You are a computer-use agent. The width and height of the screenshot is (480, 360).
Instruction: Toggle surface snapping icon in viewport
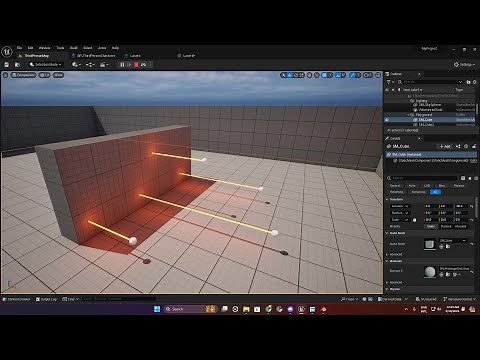317,75
